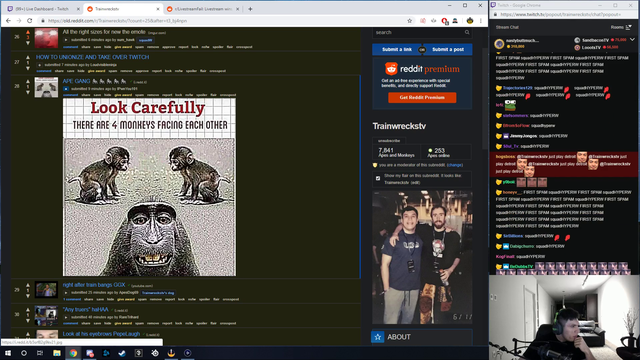640x360 pixels.
Task: Downvote the 'APE GANG' post
Action: [28, 92]
